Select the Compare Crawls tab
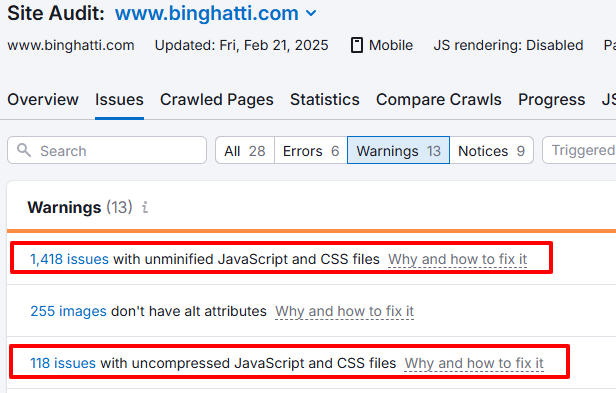Image resolution: width=616 pixels, height=393 pixels. 438,100
